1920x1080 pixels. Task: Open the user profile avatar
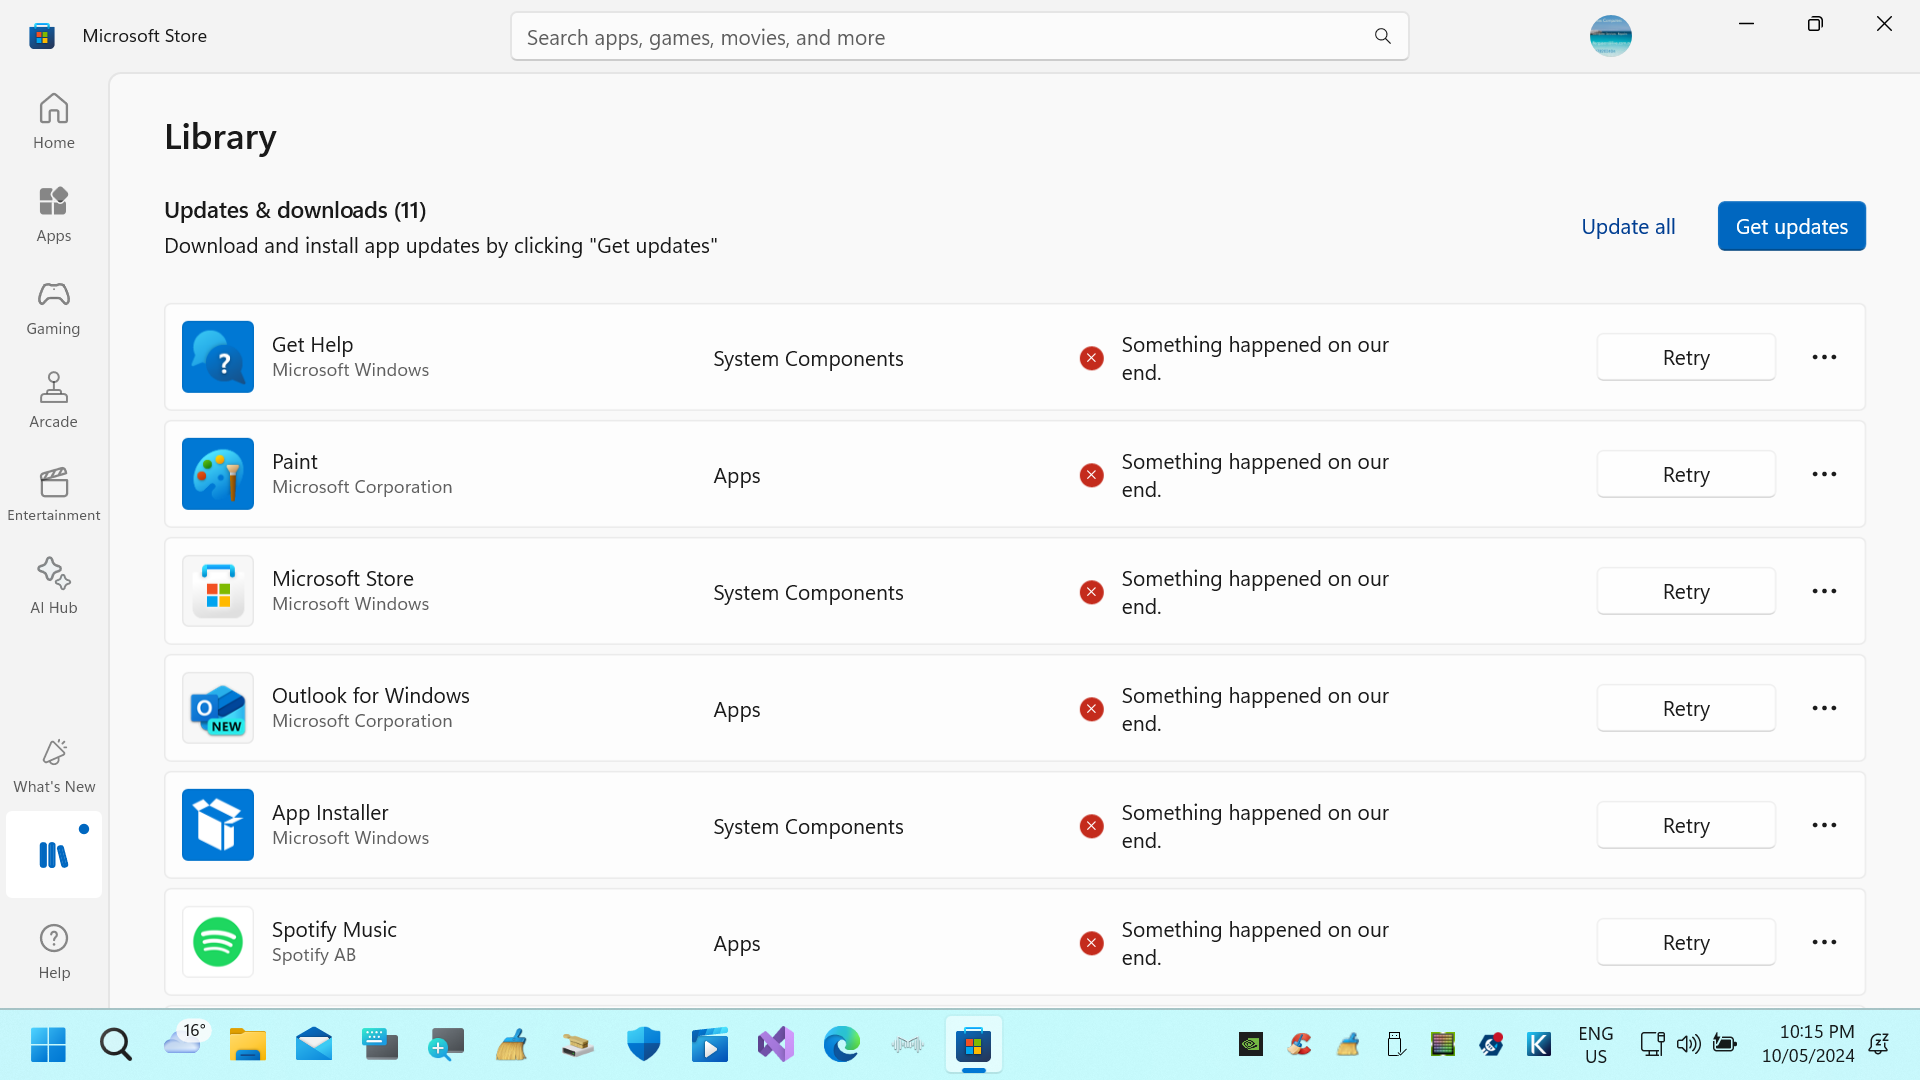(x=1611, y=36)
